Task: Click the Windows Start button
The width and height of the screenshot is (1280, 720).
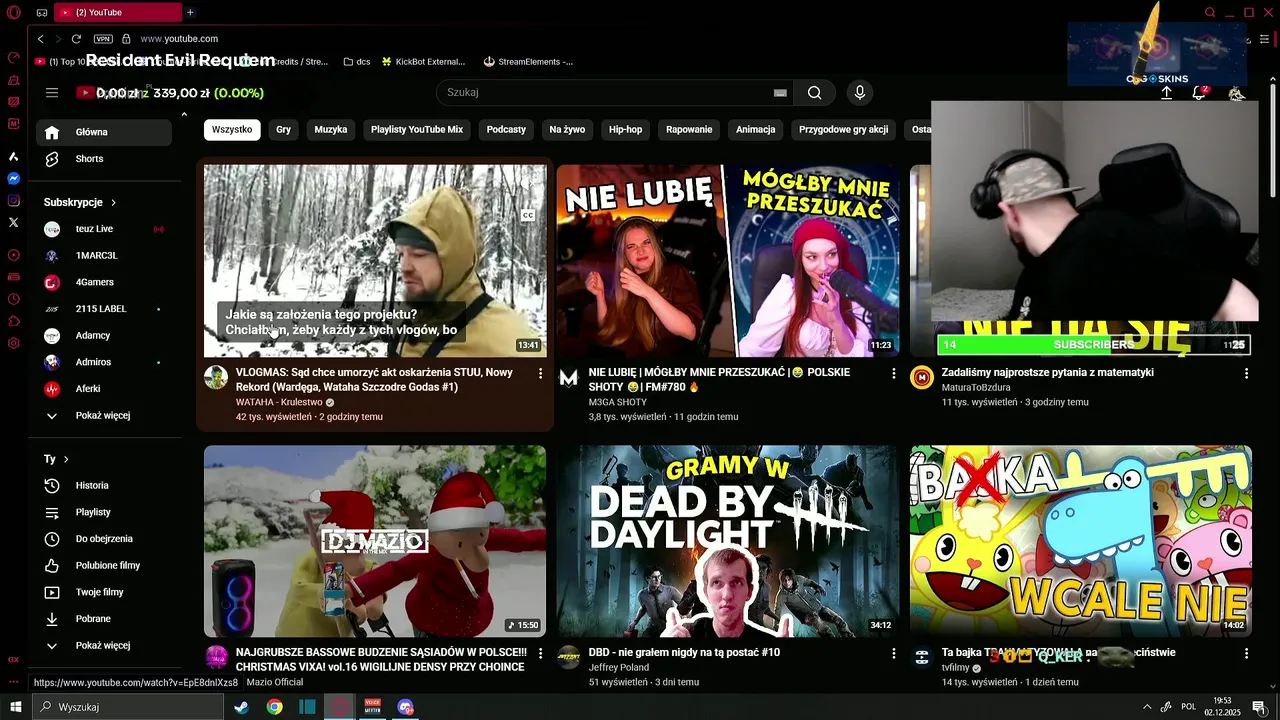Action: tap(16, 707)
